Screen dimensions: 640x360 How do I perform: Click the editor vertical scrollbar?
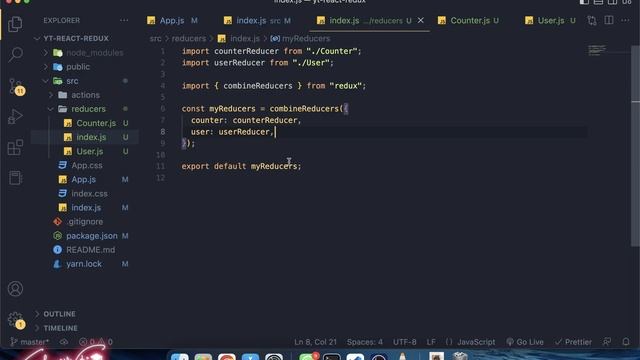pyautogui.click(x=635, y=147)
